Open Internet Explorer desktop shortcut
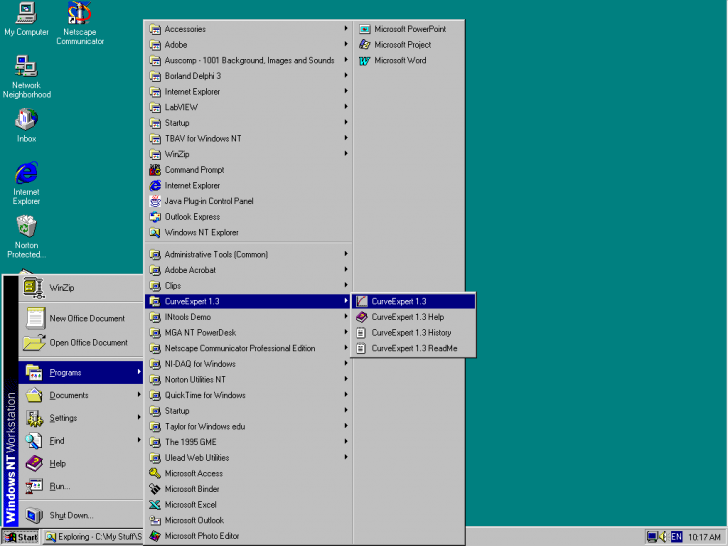This screenshot has width=728, height=546. 26,175
